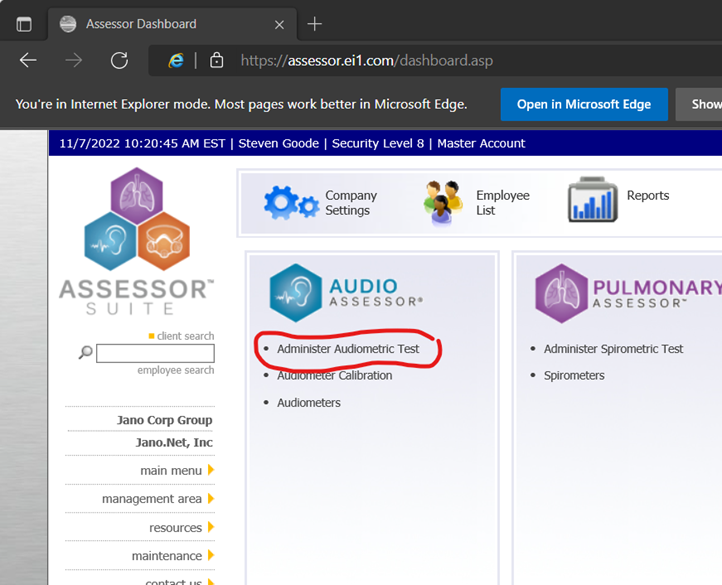Go back with the browser back arrow

(28, 60)
